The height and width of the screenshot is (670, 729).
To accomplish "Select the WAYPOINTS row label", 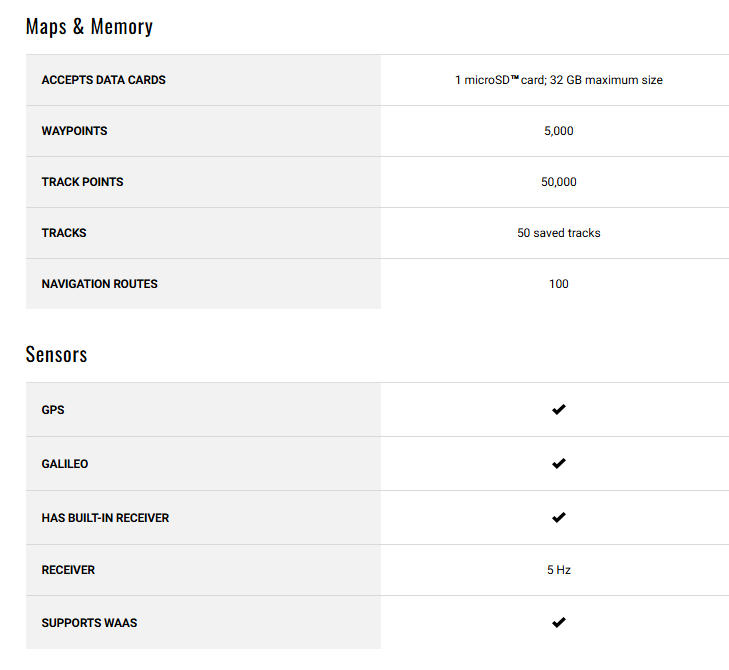I will click(x=74, y=131).
